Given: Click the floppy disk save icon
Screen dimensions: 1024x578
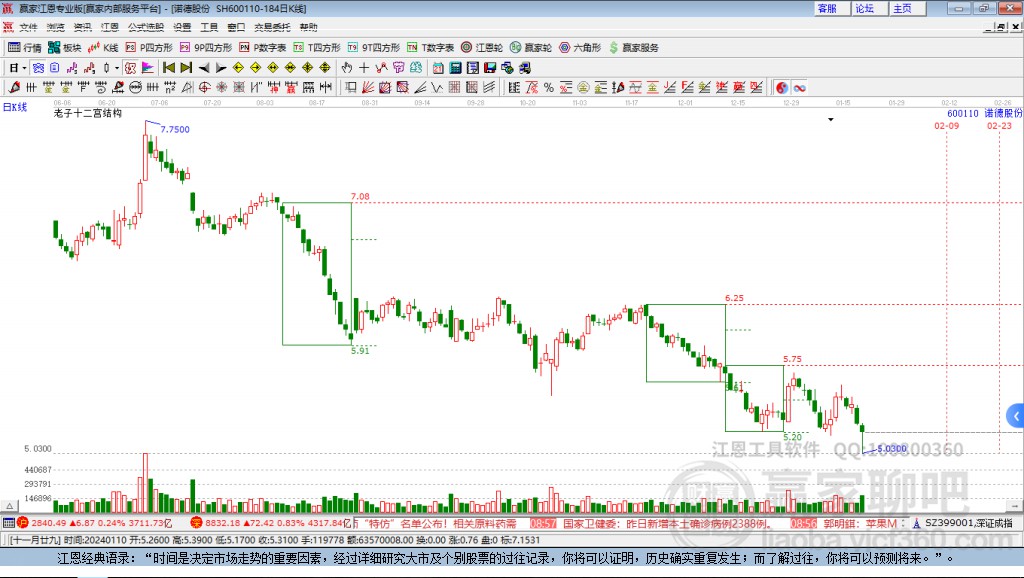Looking at the screenshot, I should 490,67.
